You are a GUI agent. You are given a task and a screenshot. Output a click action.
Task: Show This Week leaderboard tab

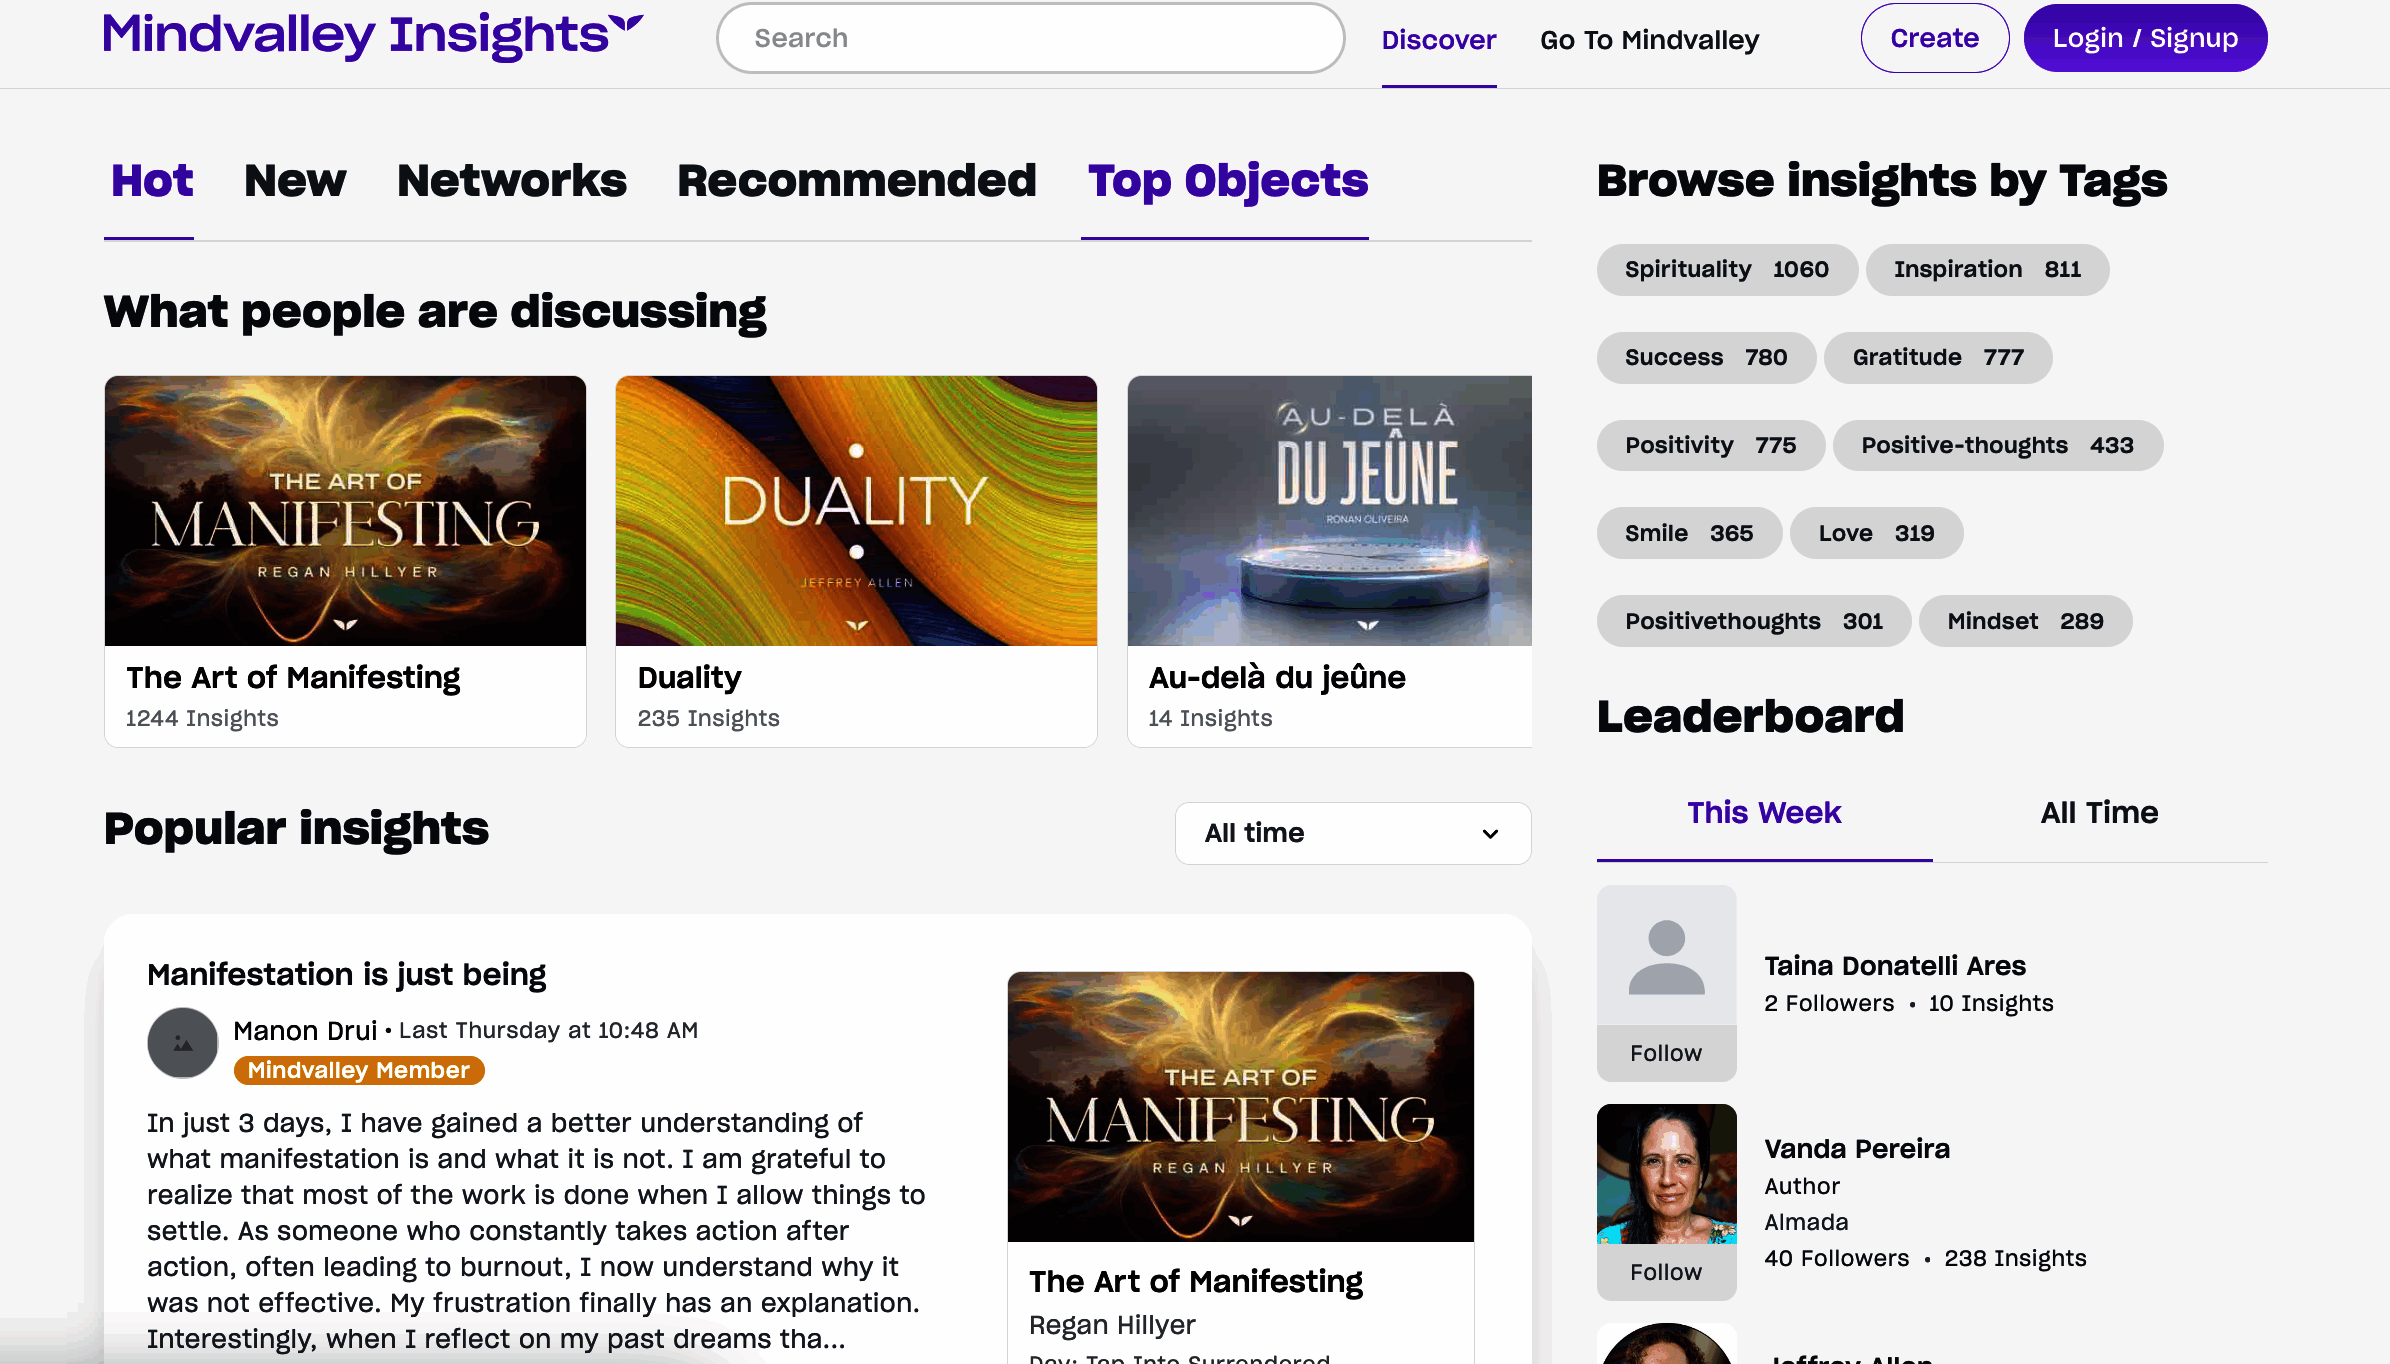[1764, 813]
